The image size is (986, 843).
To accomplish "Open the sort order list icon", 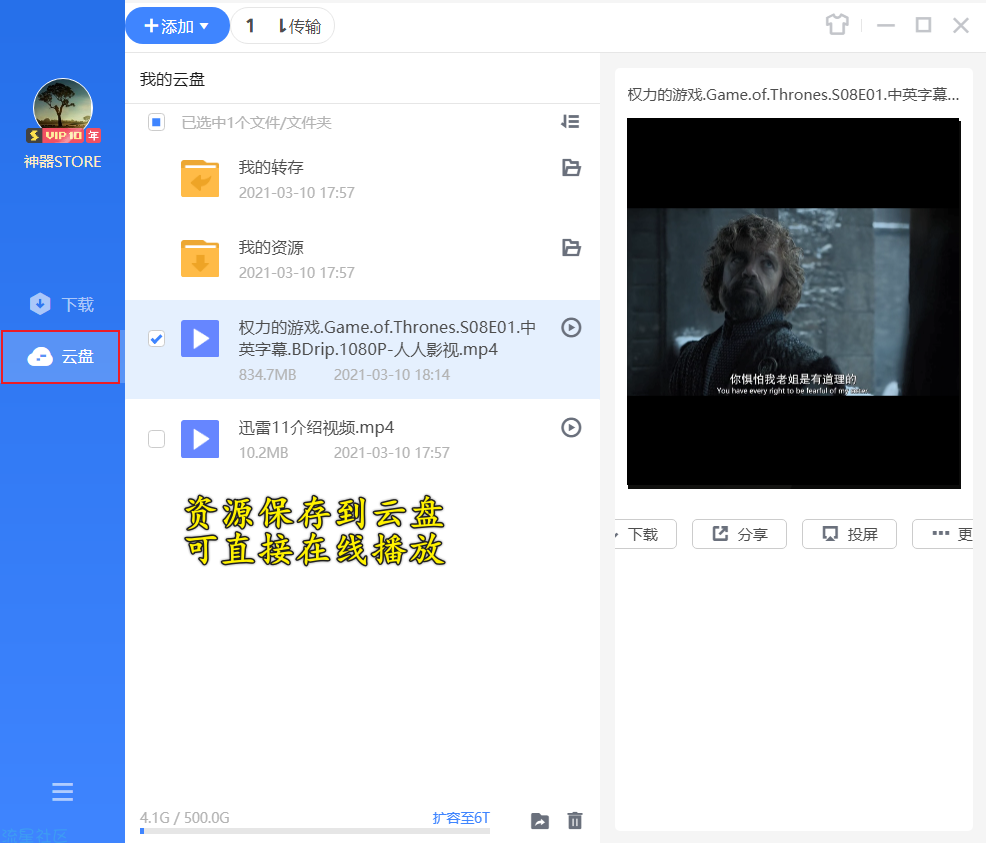I will tap(570, 121).
